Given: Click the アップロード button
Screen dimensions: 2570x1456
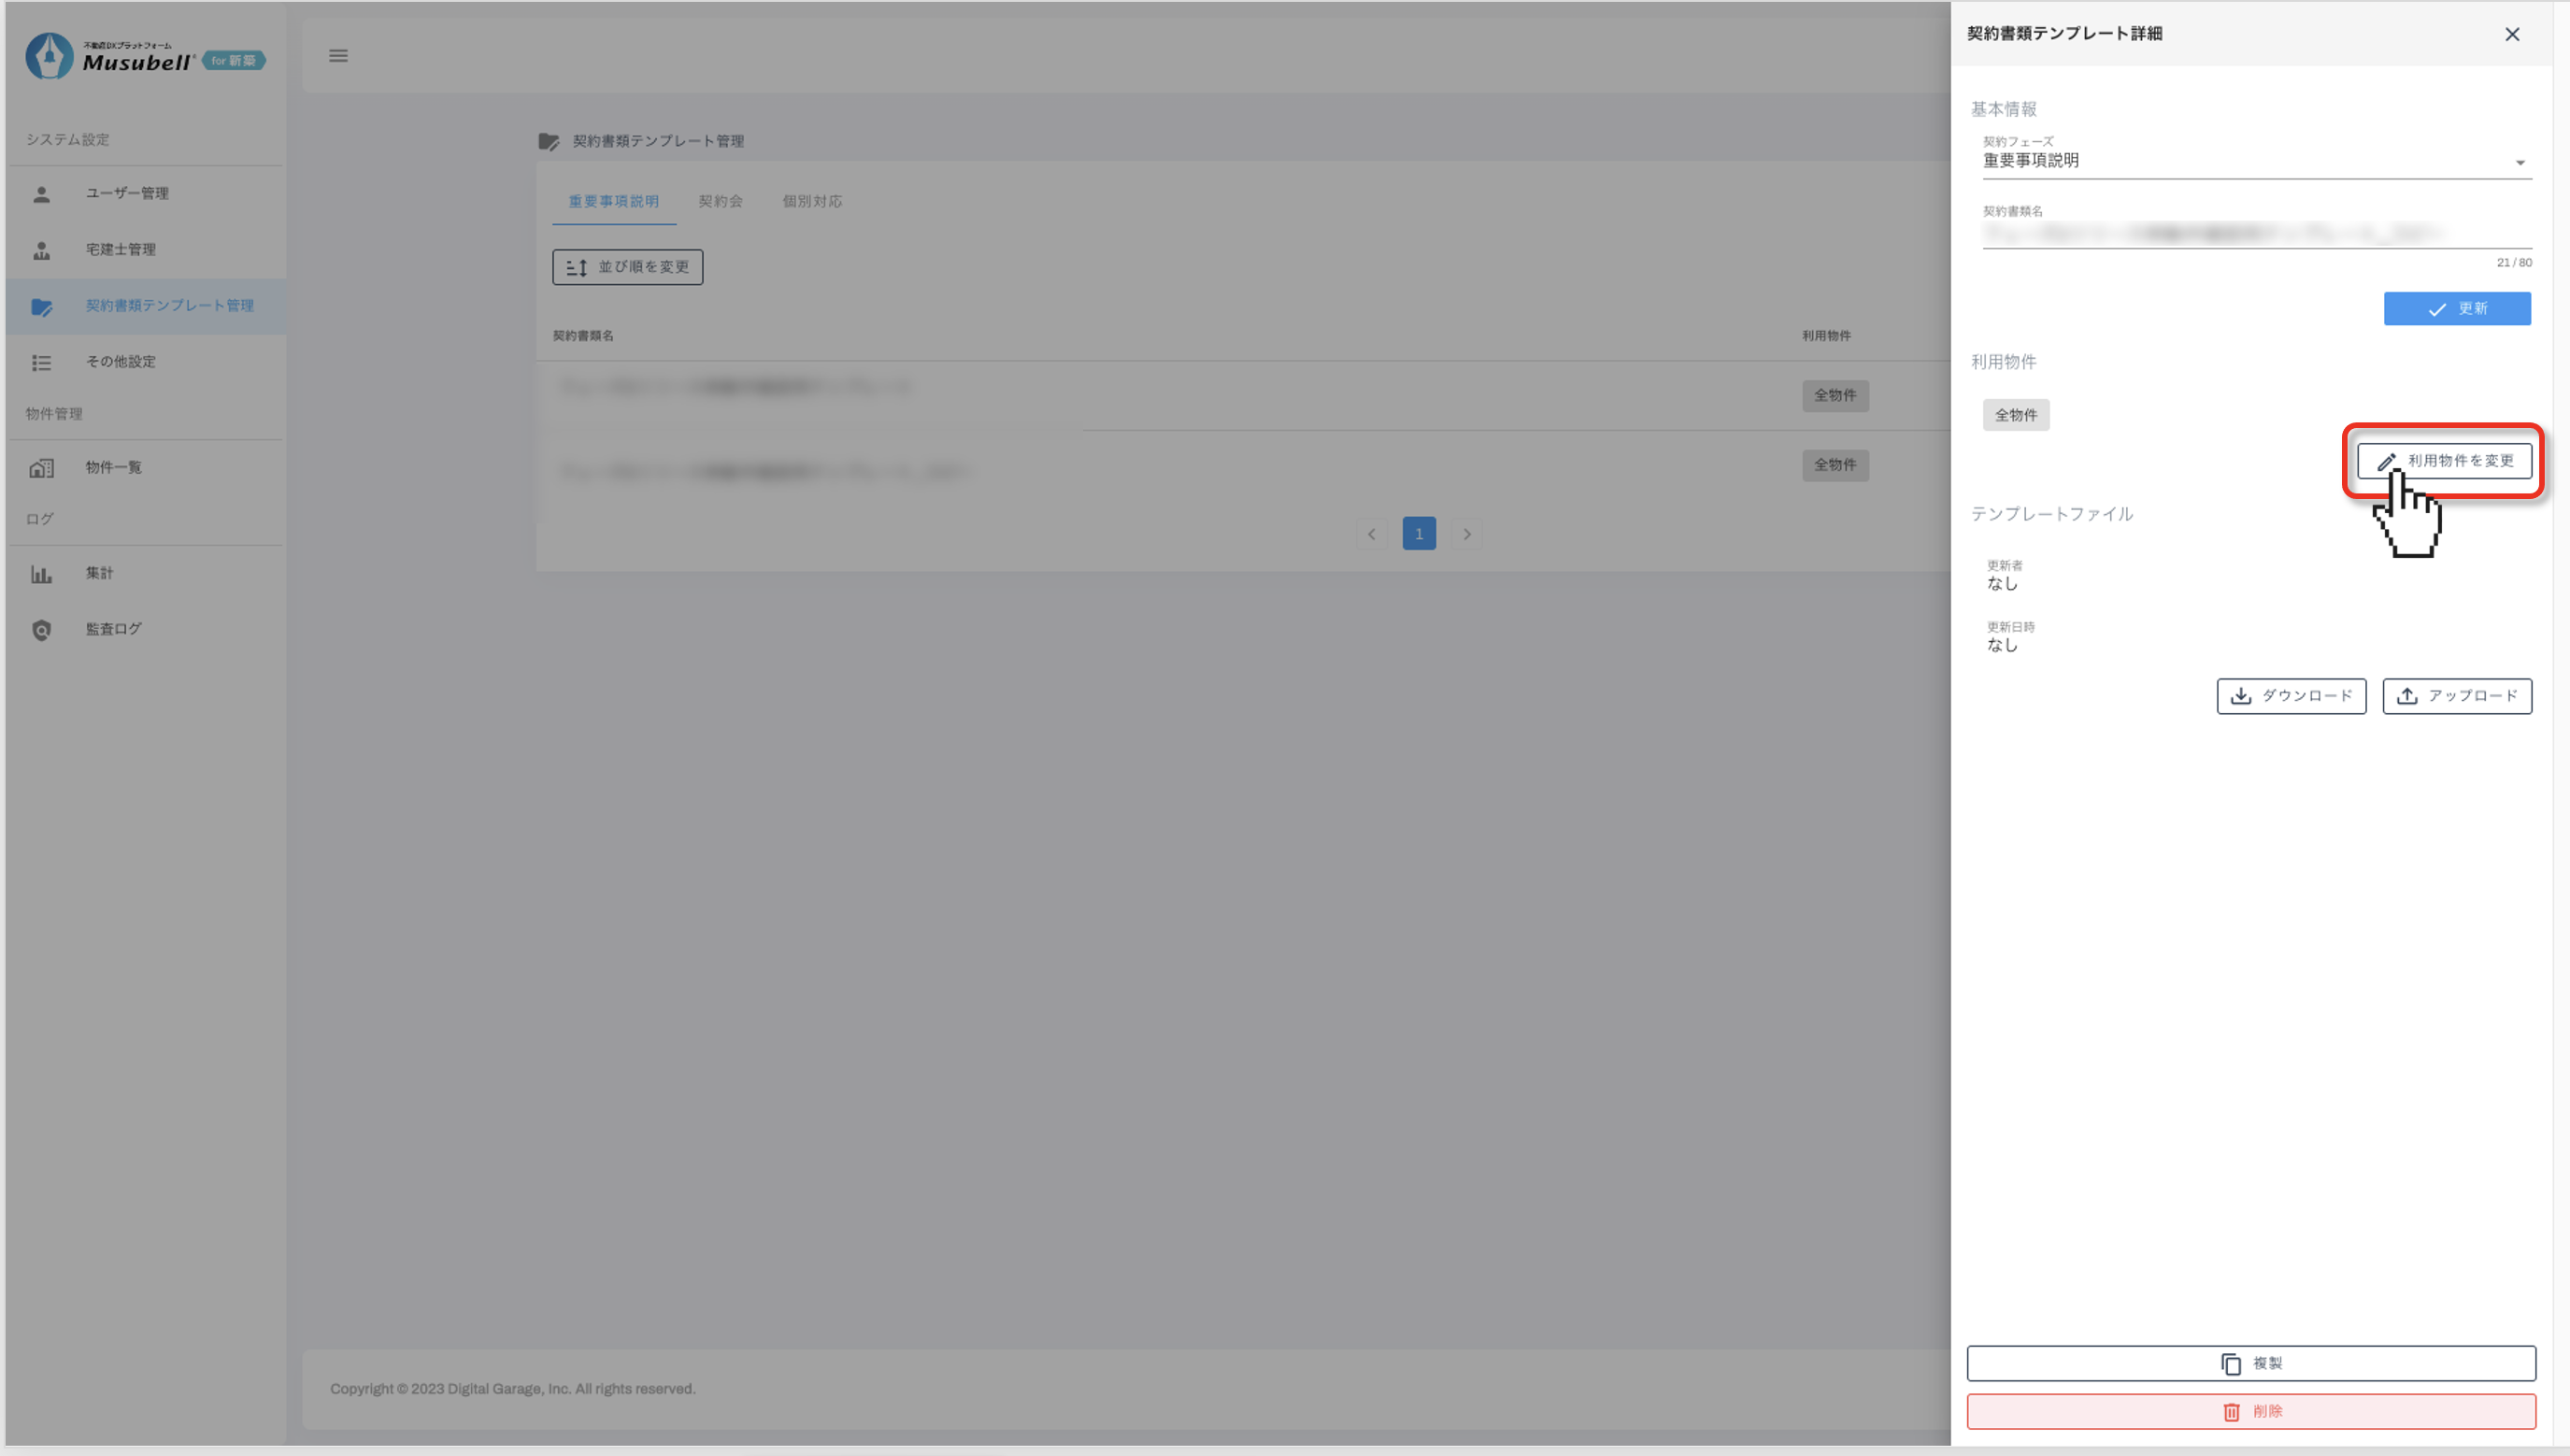Looking at the screenshot, I should pos(2456,696).
